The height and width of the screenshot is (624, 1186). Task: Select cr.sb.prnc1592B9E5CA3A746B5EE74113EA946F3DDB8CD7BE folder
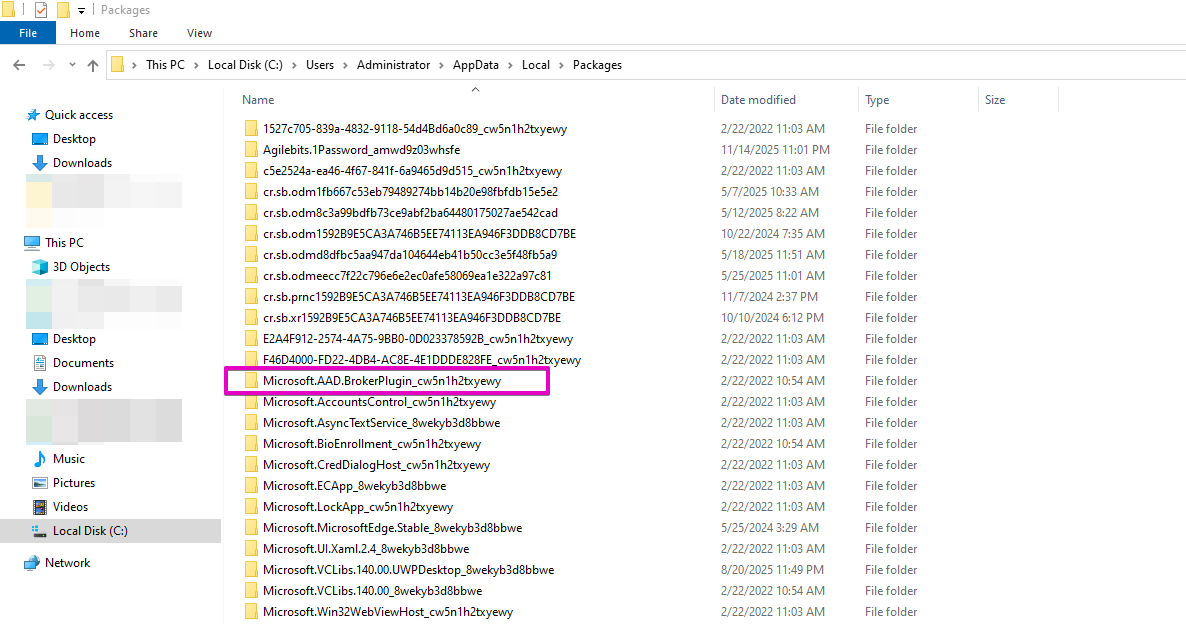click(419, 296)
